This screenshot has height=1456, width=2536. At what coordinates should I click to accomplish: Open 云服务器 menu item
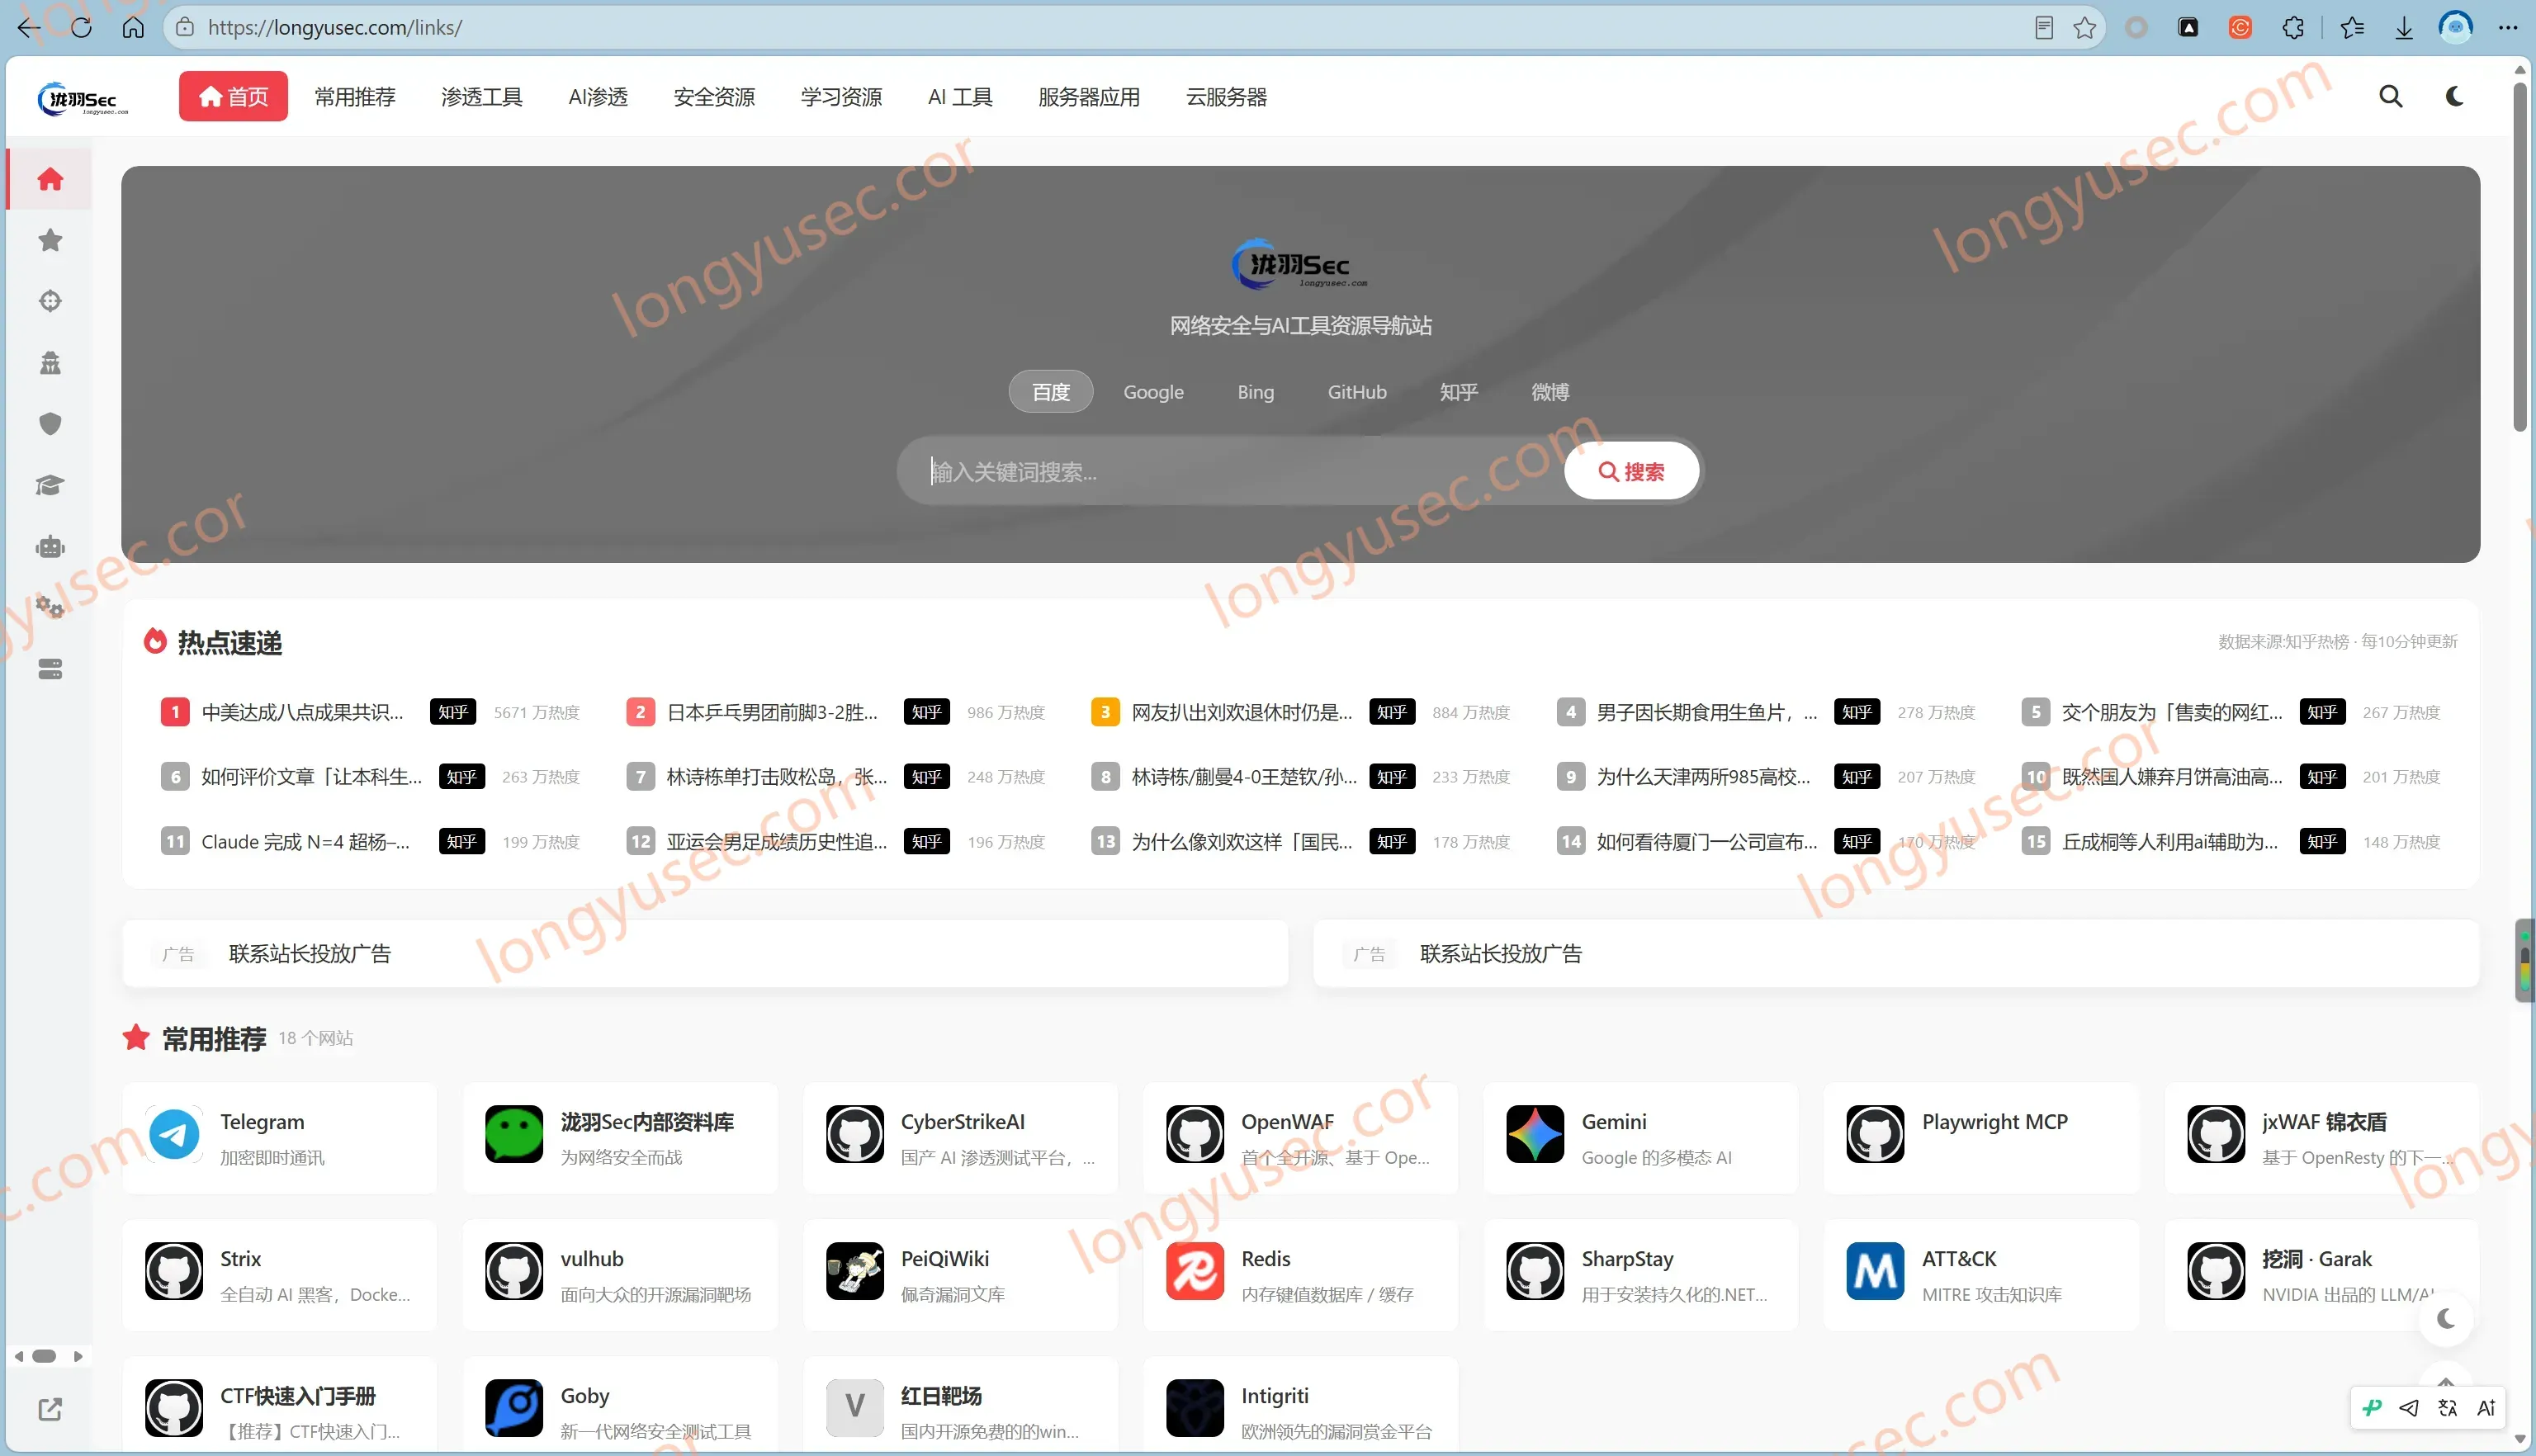(x=1226, y=96)
